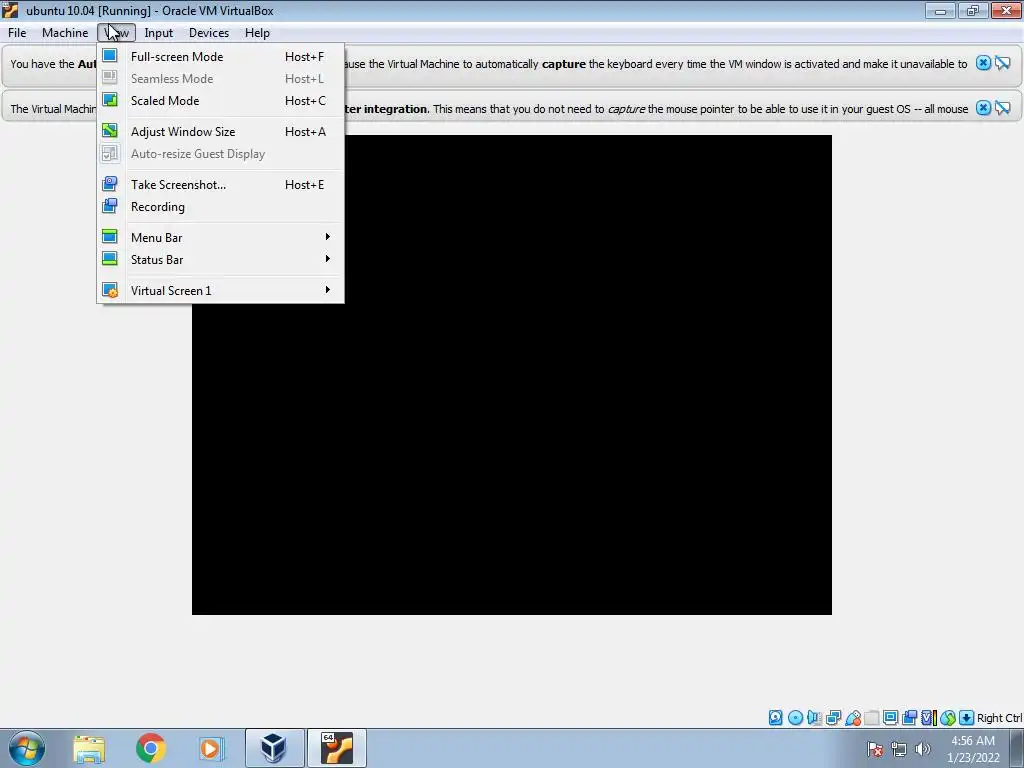Click the mouse integration status icon
The image size is (1024, 768).
(948, 718)
